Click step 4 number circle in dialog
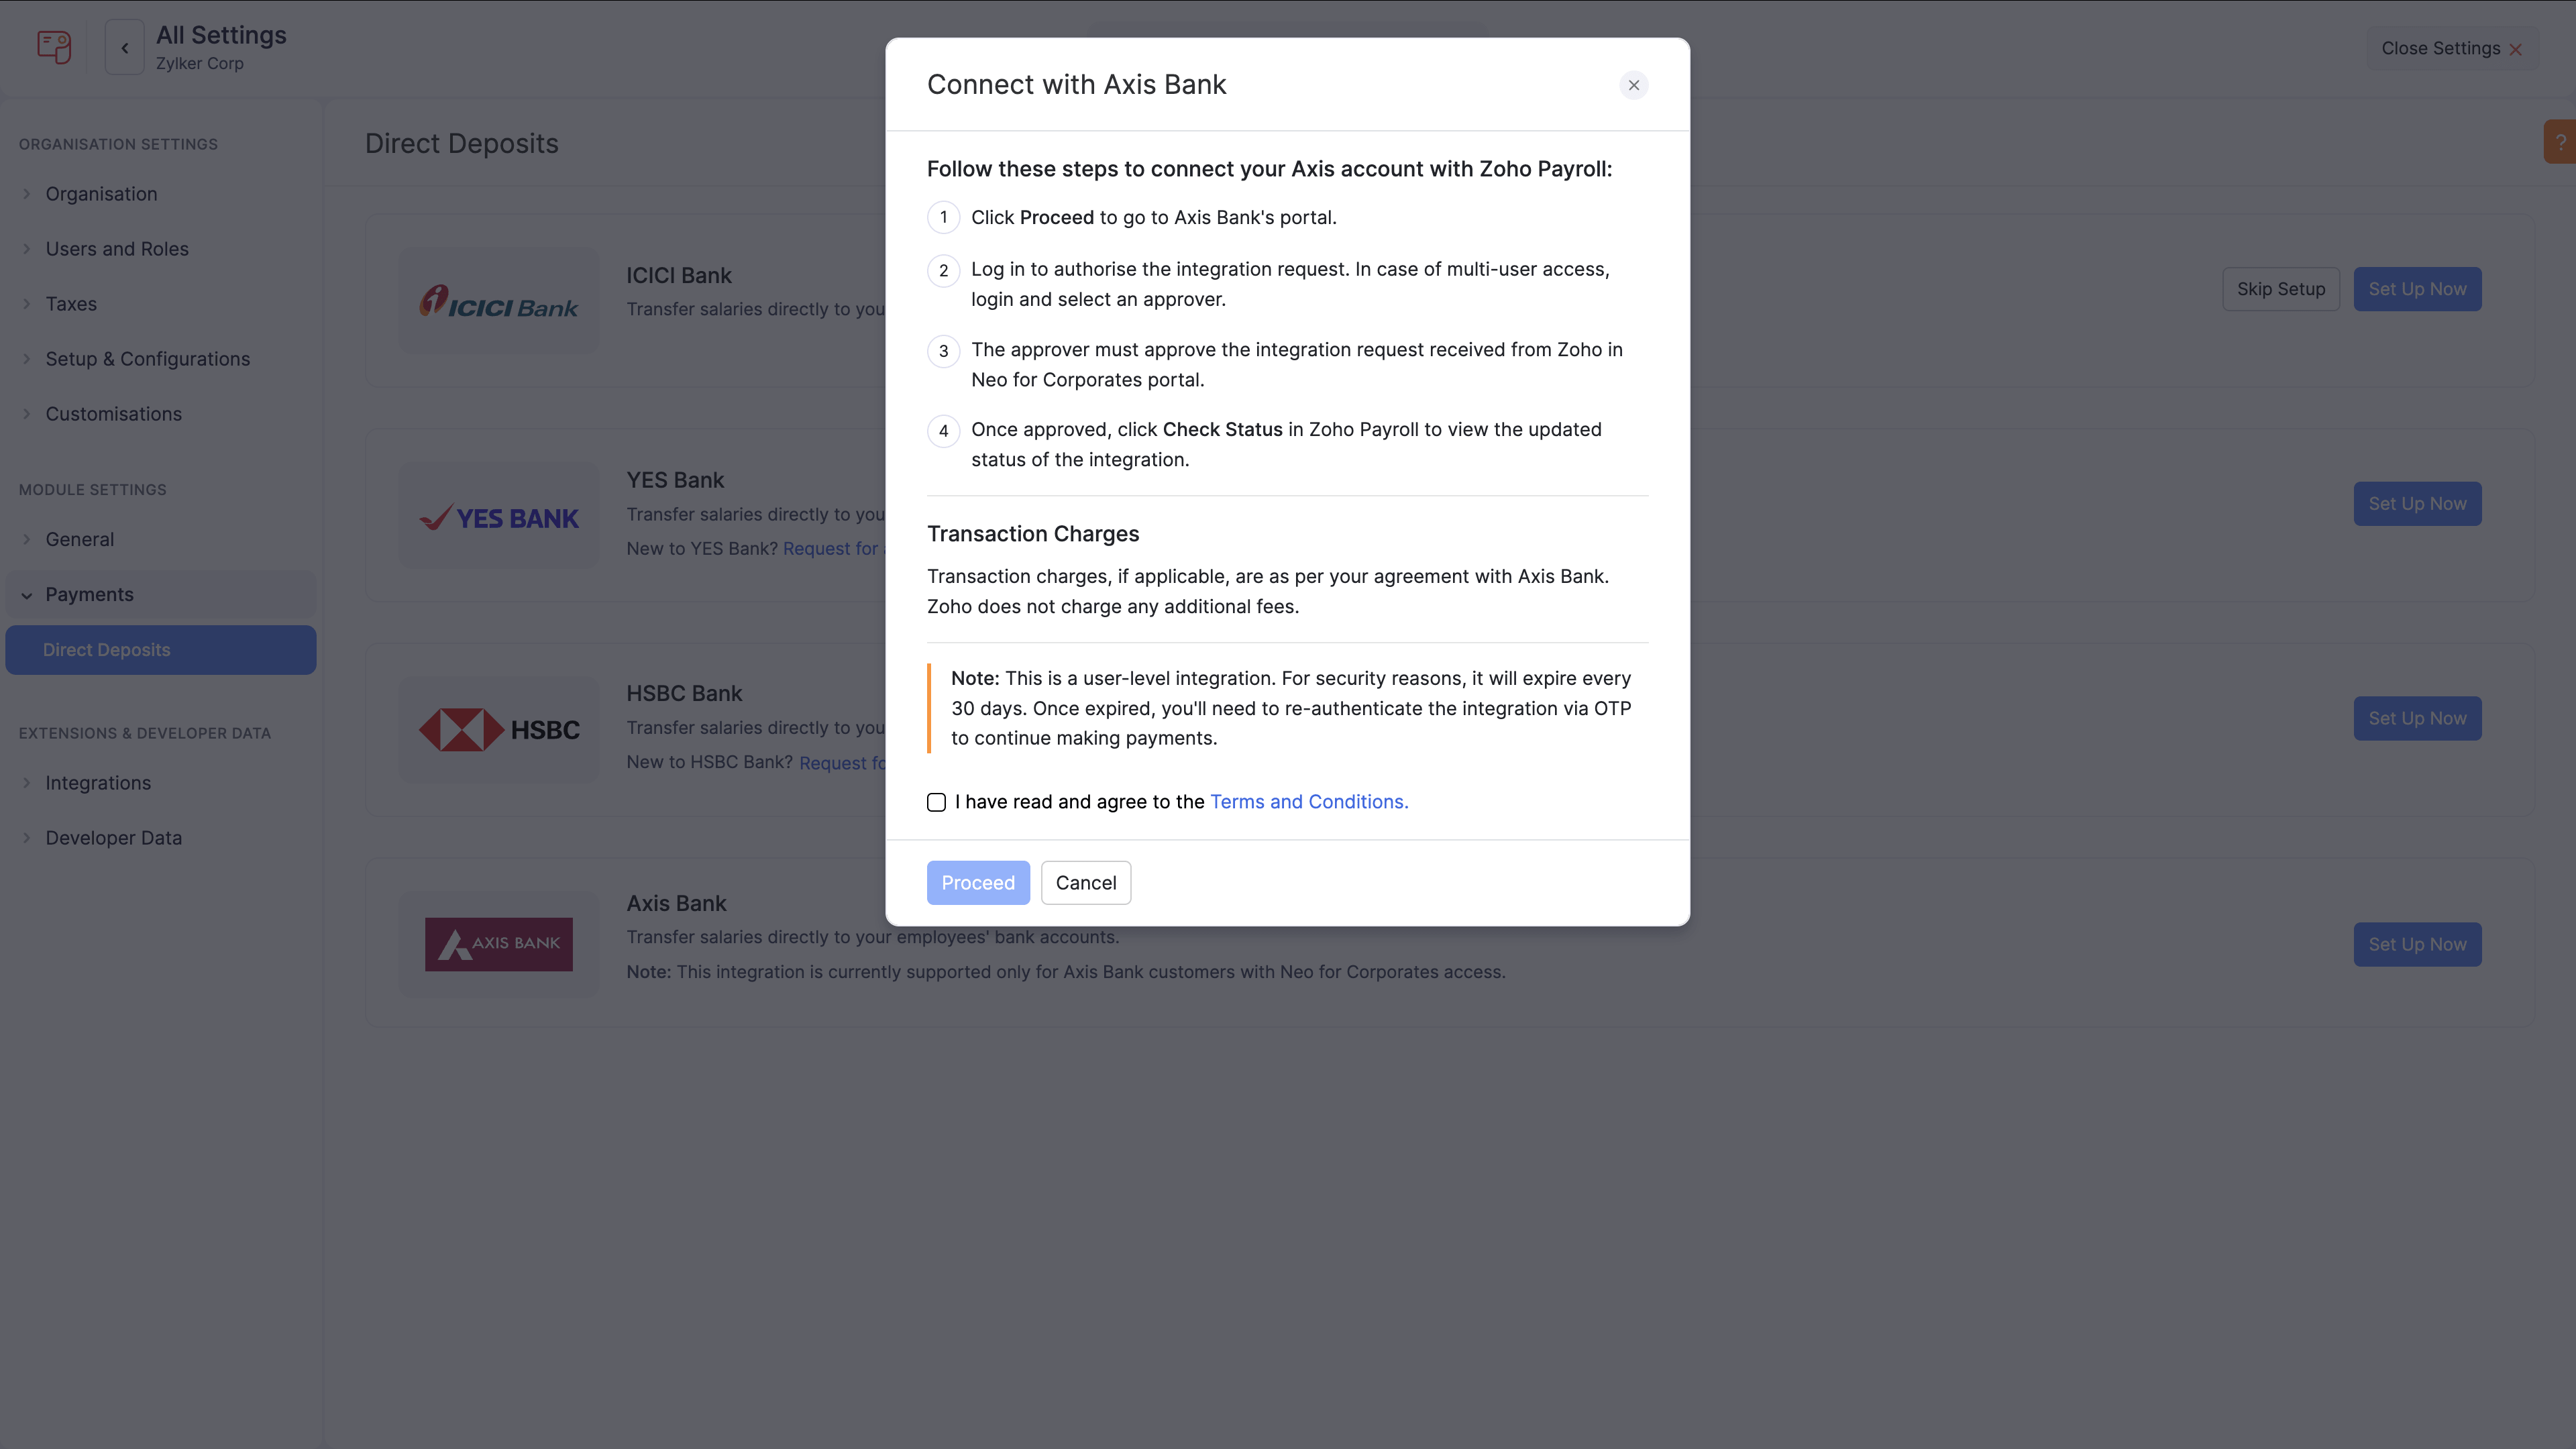 pos(943,431)
